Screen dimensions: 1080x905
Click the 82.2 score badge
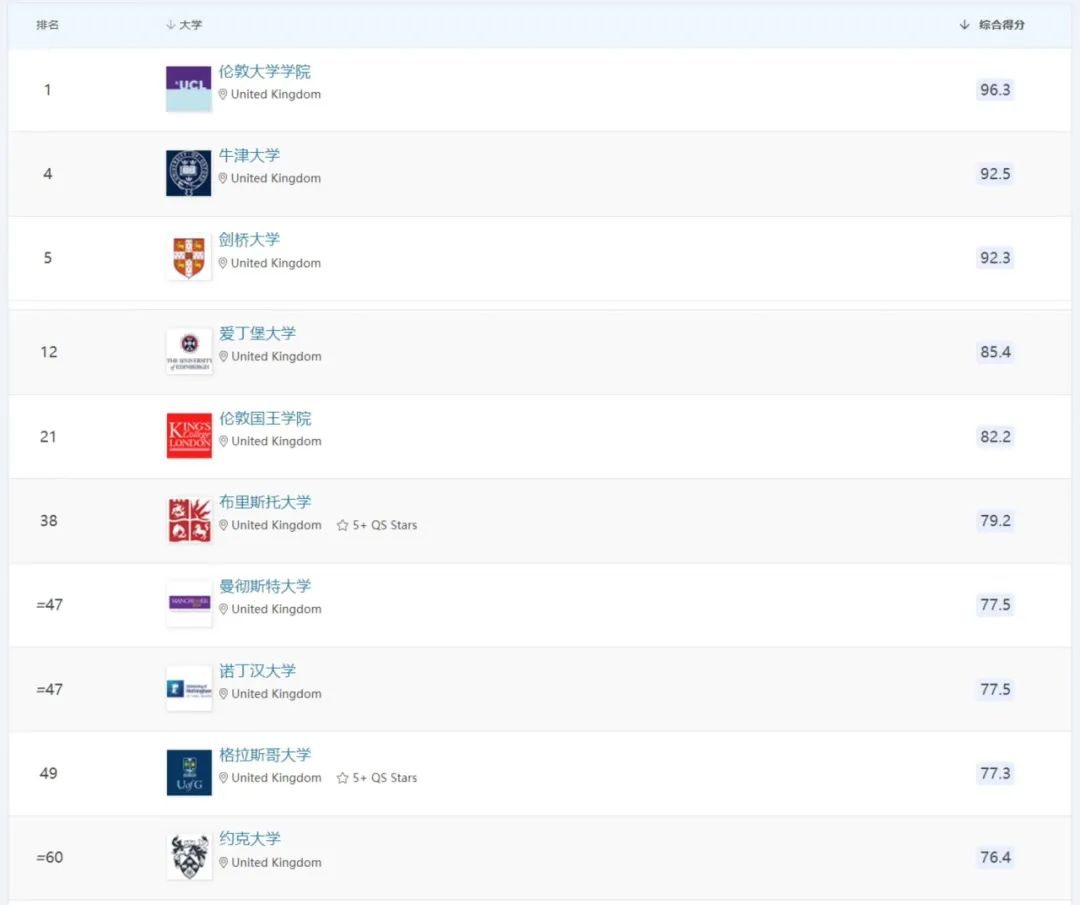click(x=995, y=437)
